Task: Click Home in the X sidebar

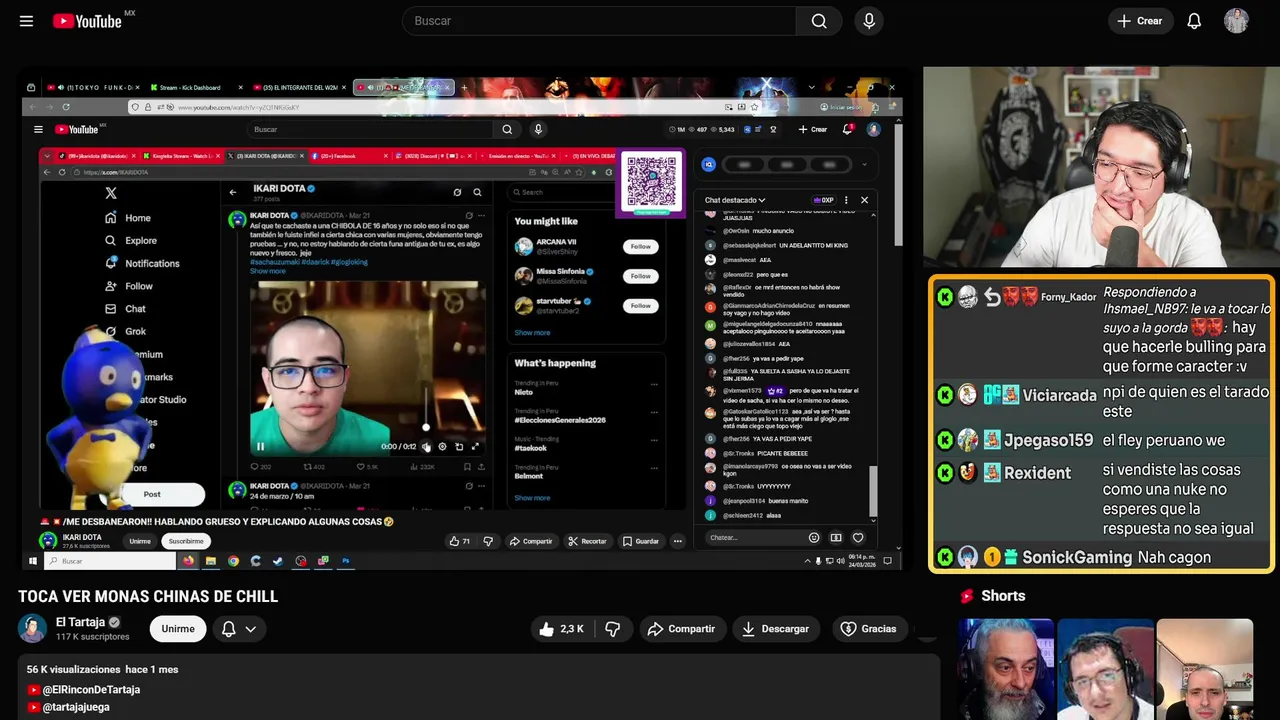Action: coord(129,218)
